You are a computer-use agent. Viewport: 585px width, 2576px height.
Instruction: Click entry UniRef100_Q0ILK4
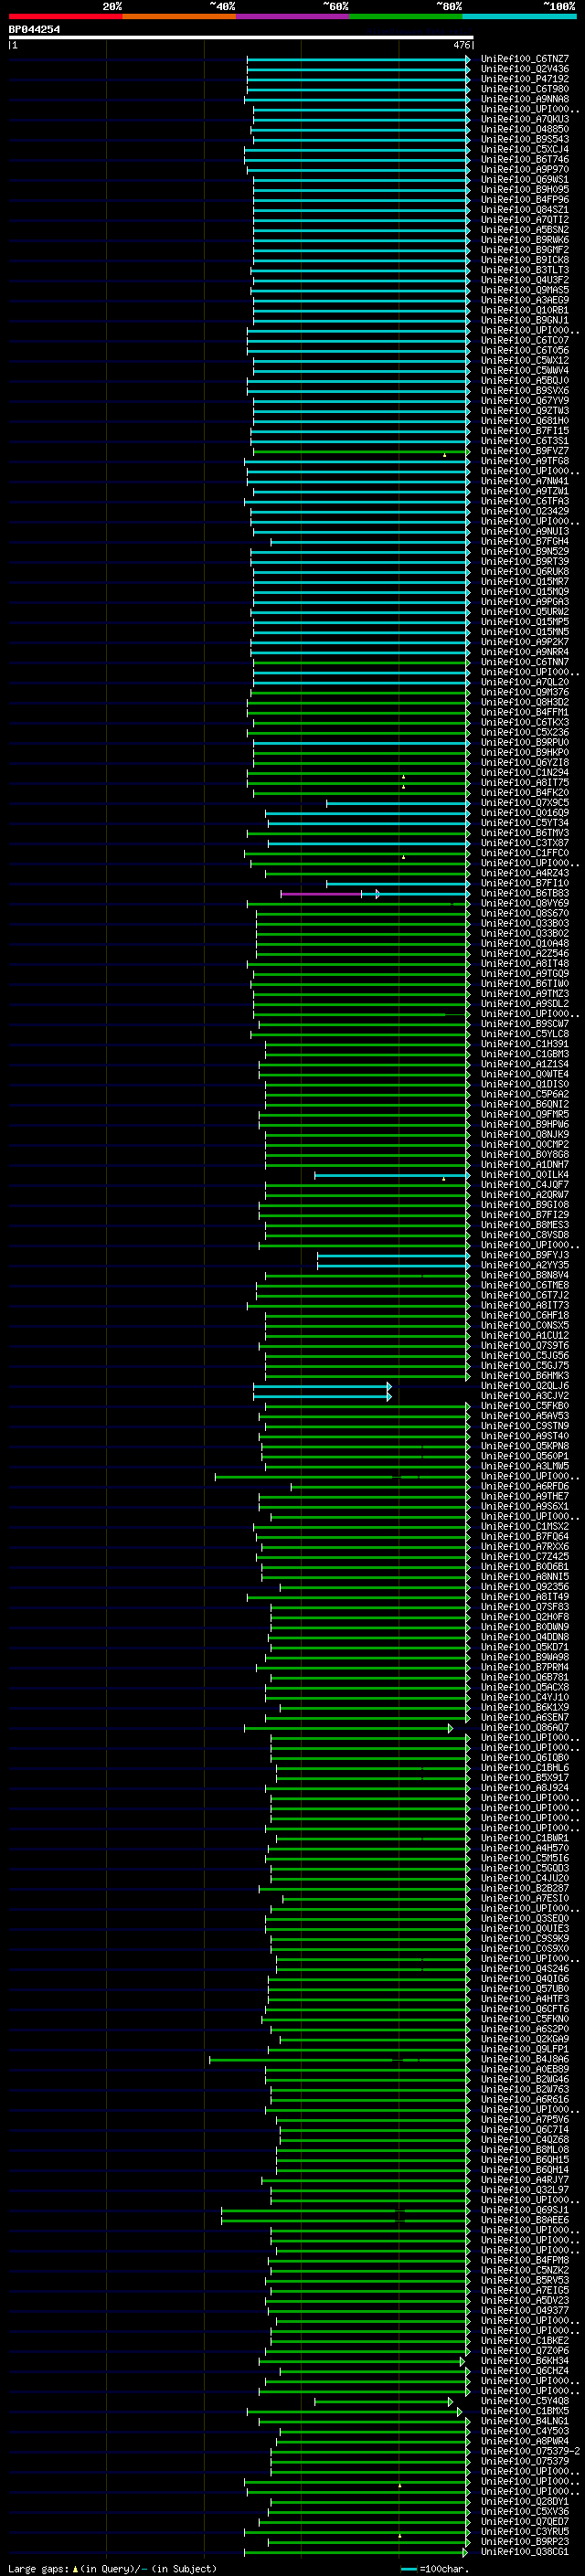524,1175
